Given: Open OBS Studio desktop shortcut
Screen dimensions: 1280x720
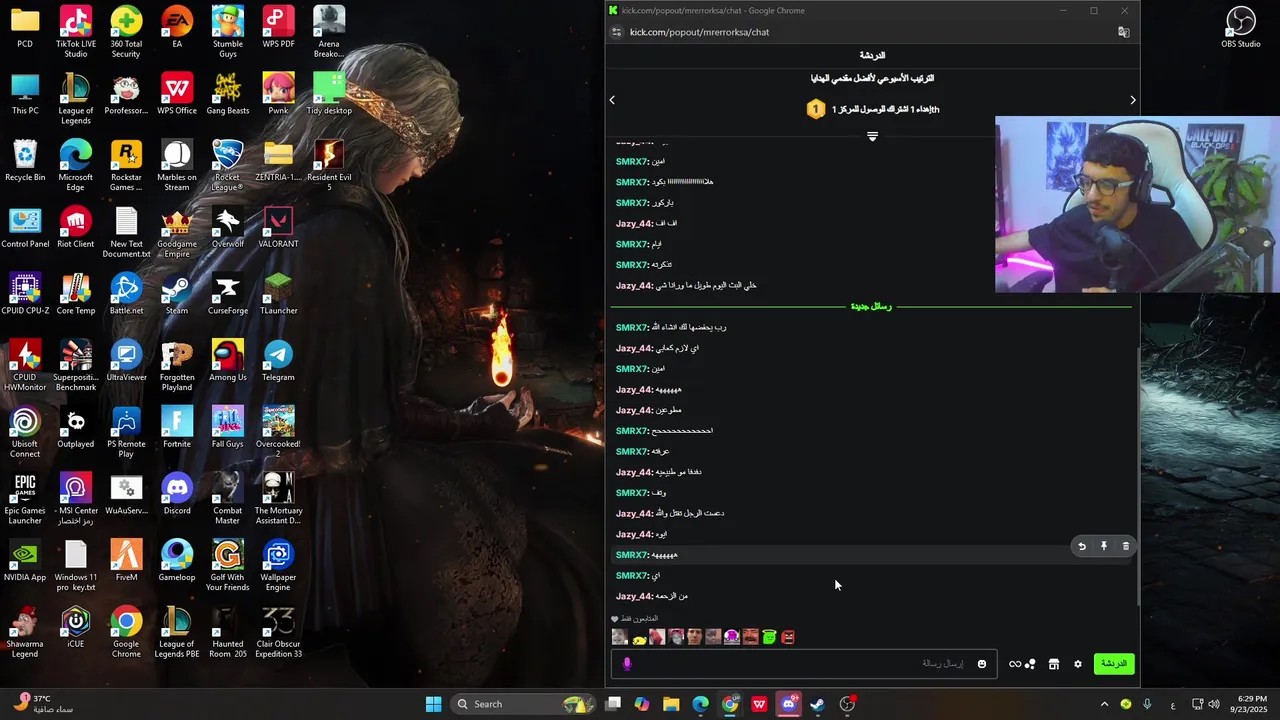Looking at the screenshot, I should point(1241,27).
